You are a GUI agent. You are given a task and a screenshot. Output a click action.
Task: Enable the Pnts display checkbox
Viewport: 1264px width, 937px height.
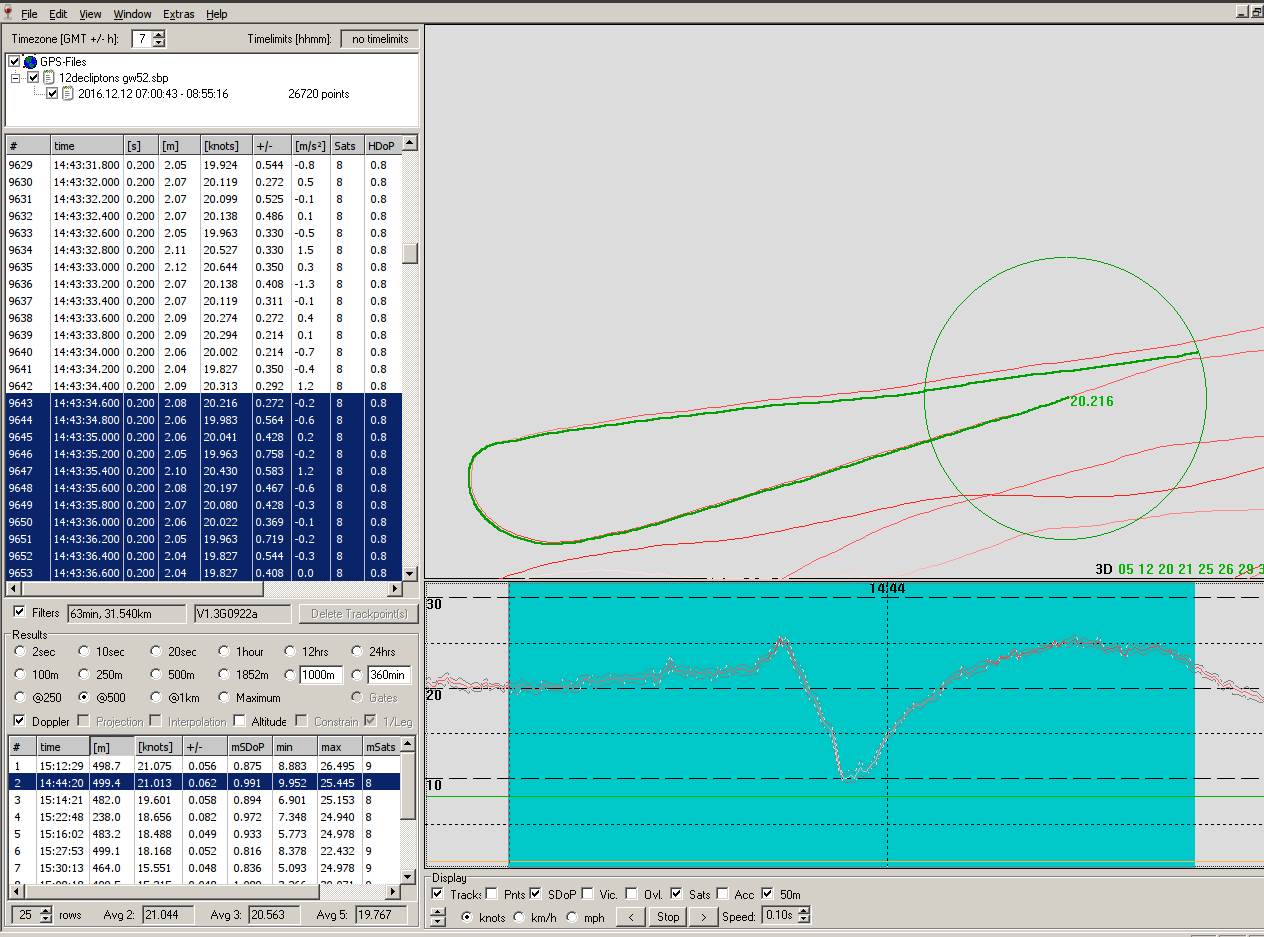(492, 894)
